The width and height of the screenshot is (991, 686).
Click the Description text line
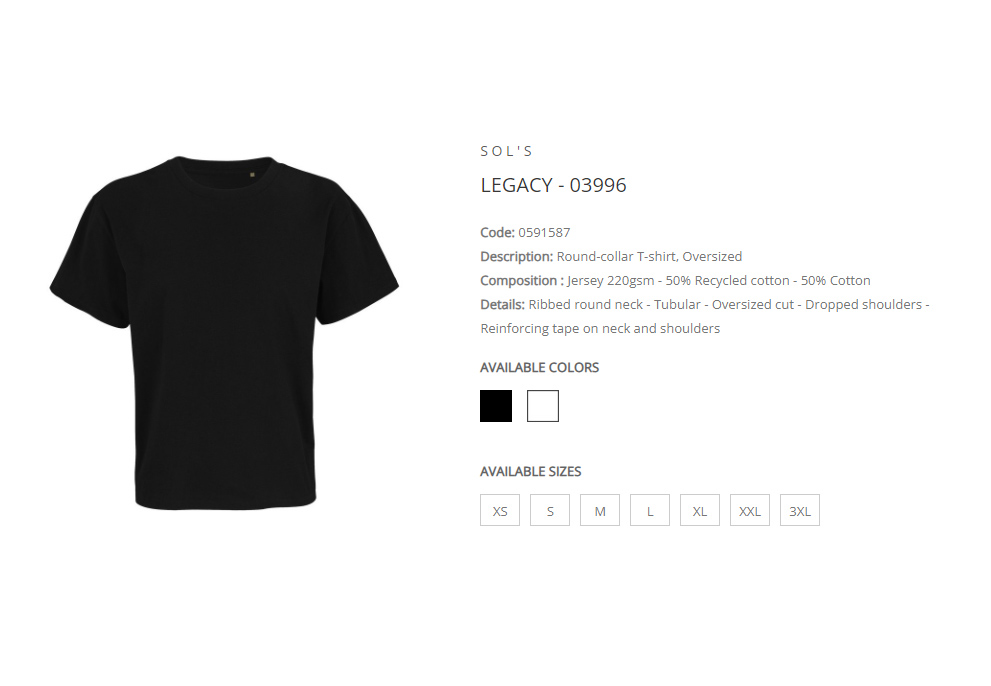pos(611,257)
